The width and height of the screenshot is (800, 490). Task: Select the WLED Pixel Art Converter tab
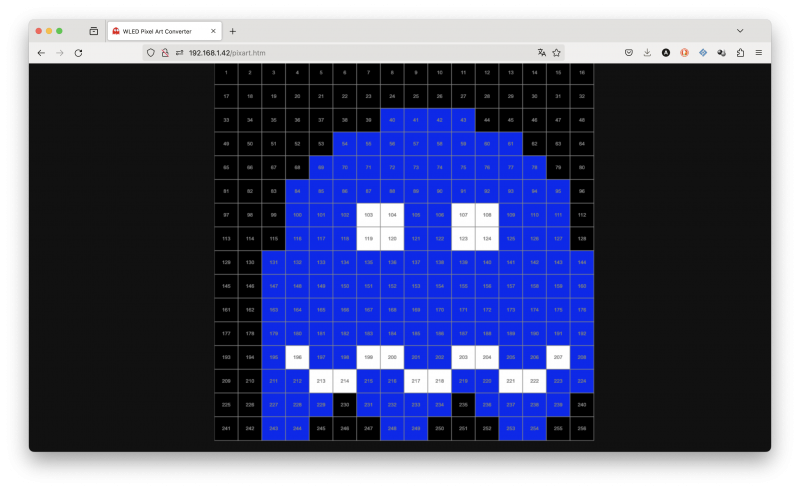pos(164,31)
